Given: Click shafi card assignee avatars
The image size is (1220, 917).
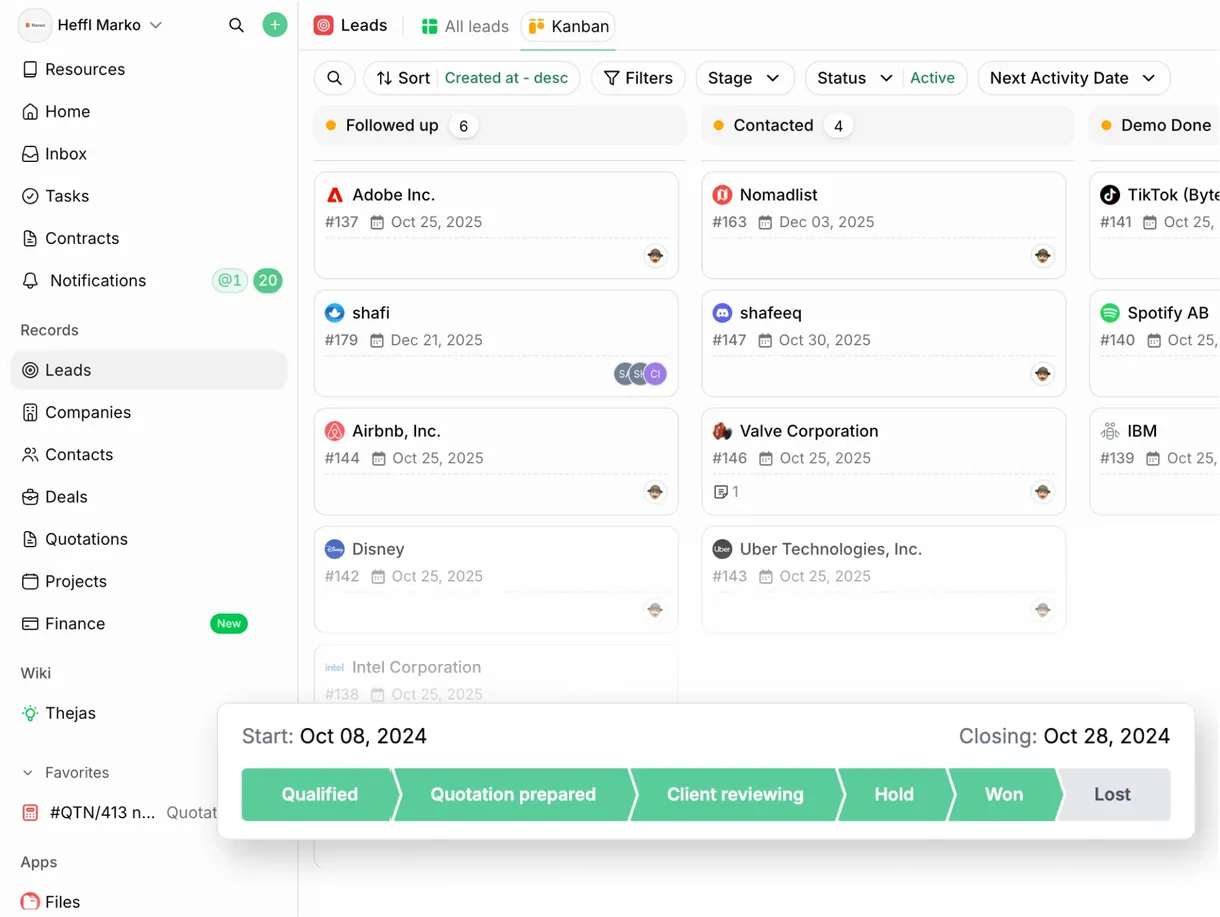Looking at the screenshot, I should 640,374.
